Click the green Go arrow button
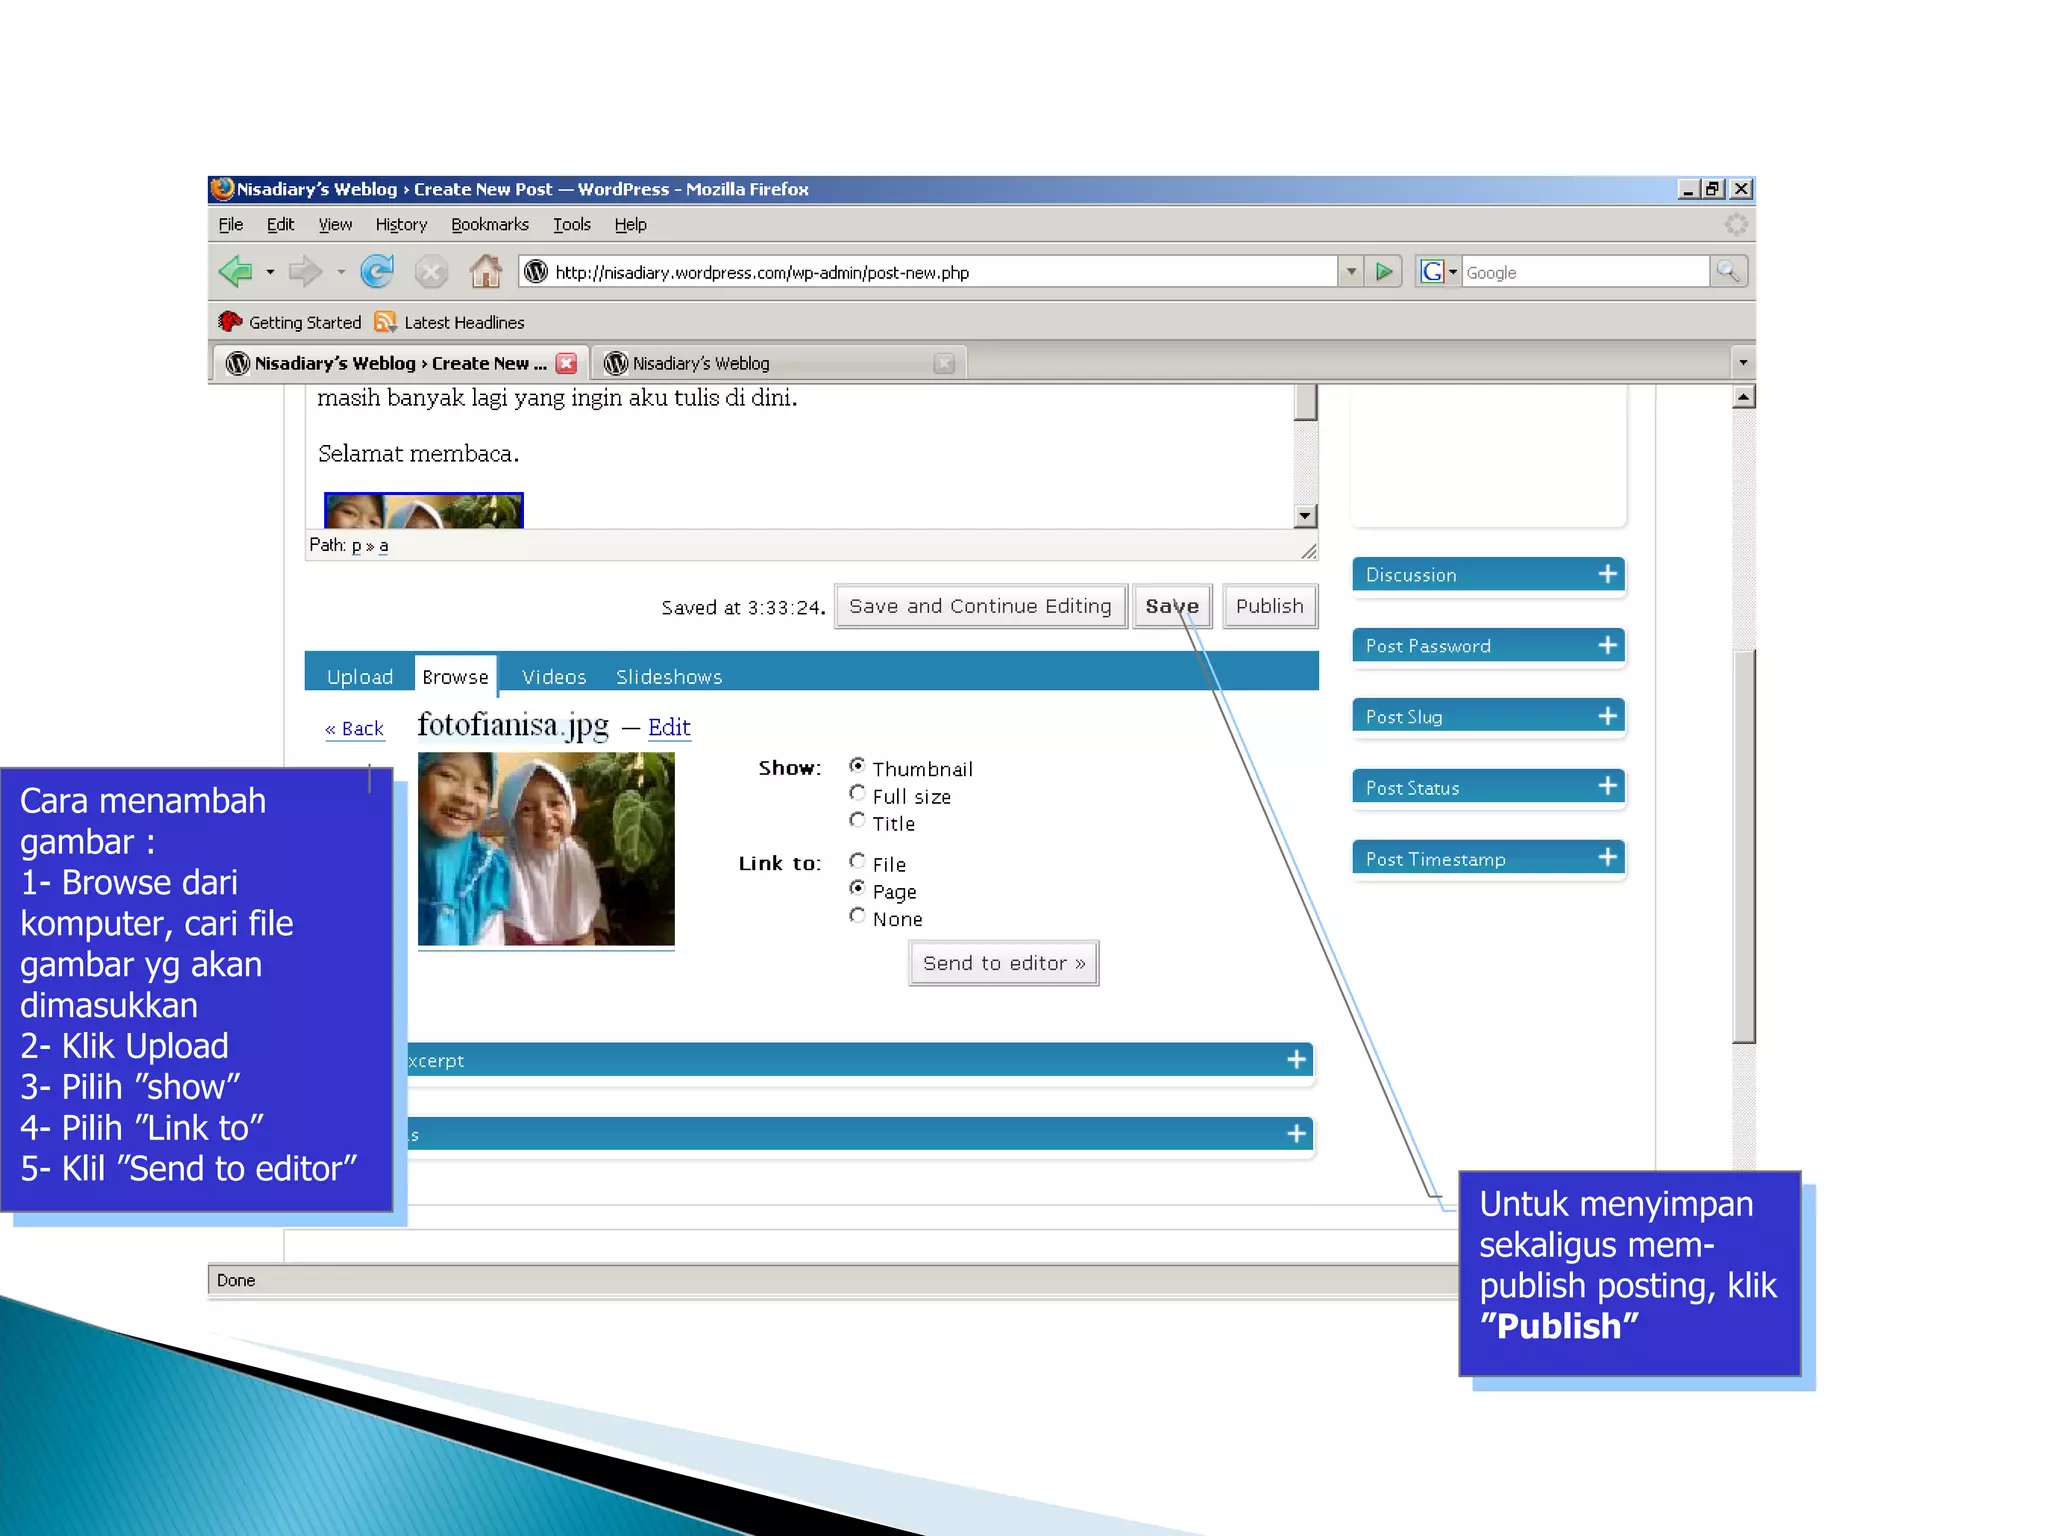 1384,271
